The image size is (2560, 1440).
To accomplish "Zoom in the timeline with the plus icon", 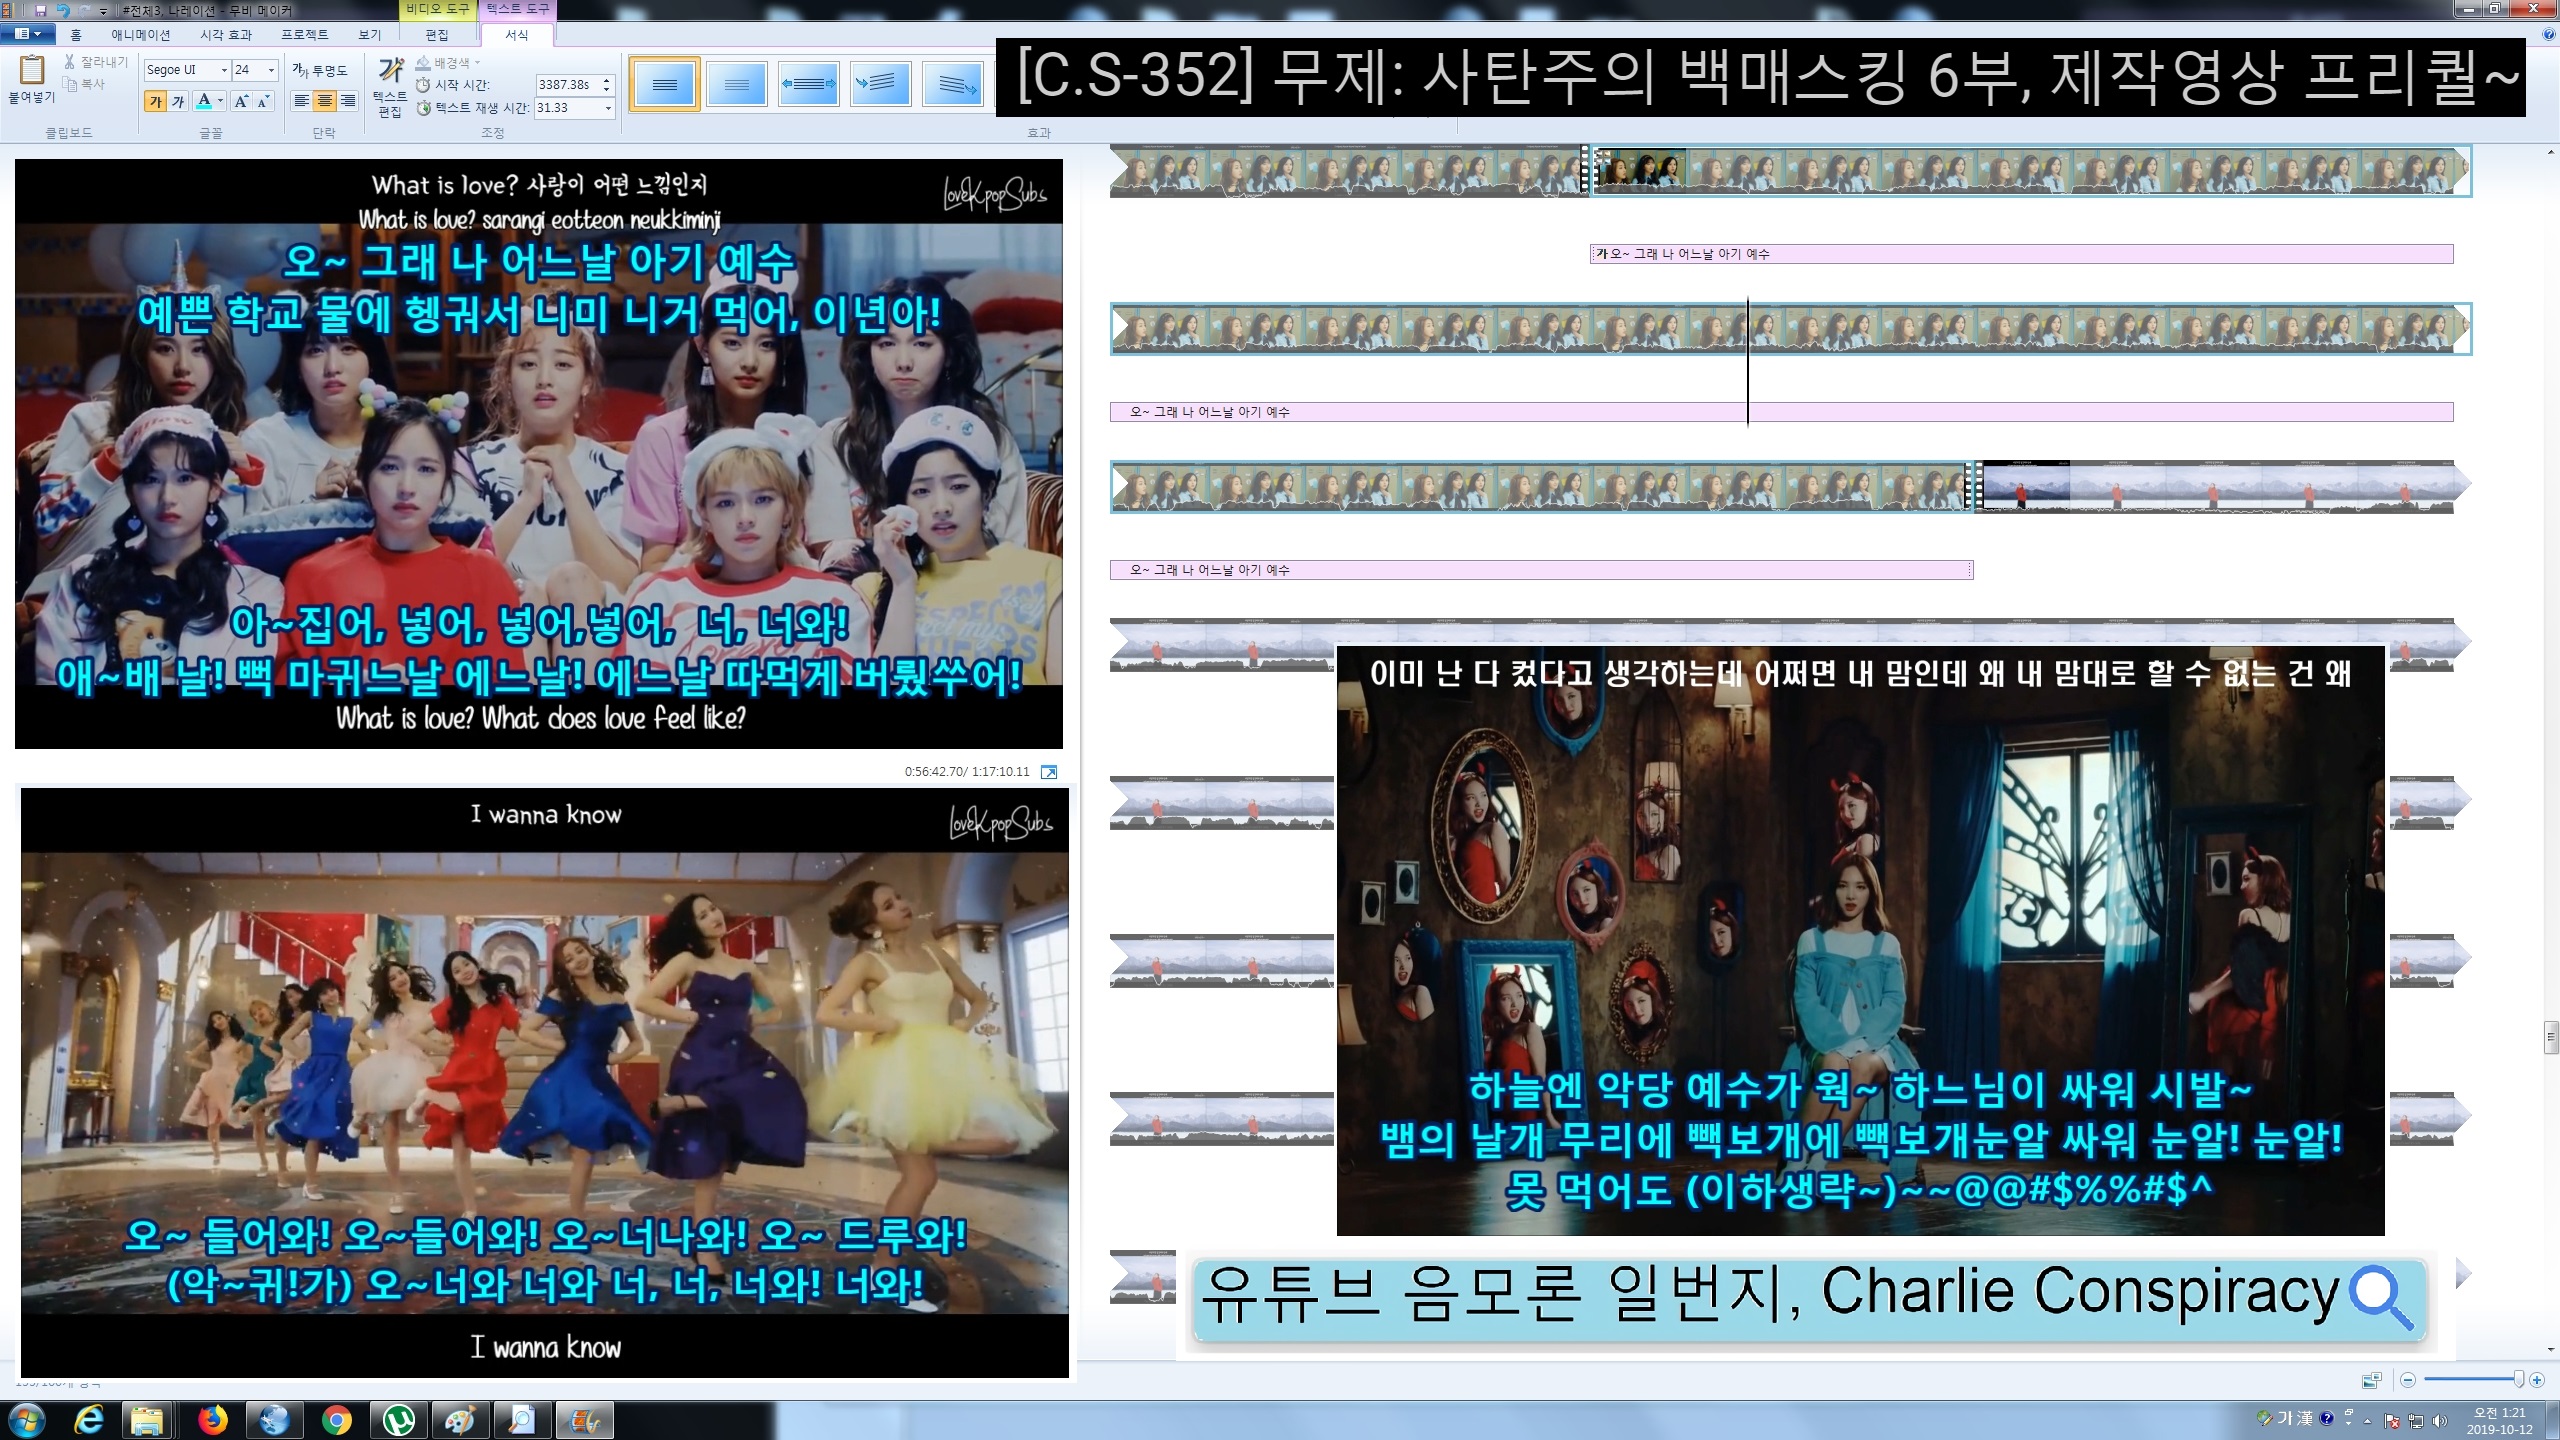I will [x=2537, y=1380].
